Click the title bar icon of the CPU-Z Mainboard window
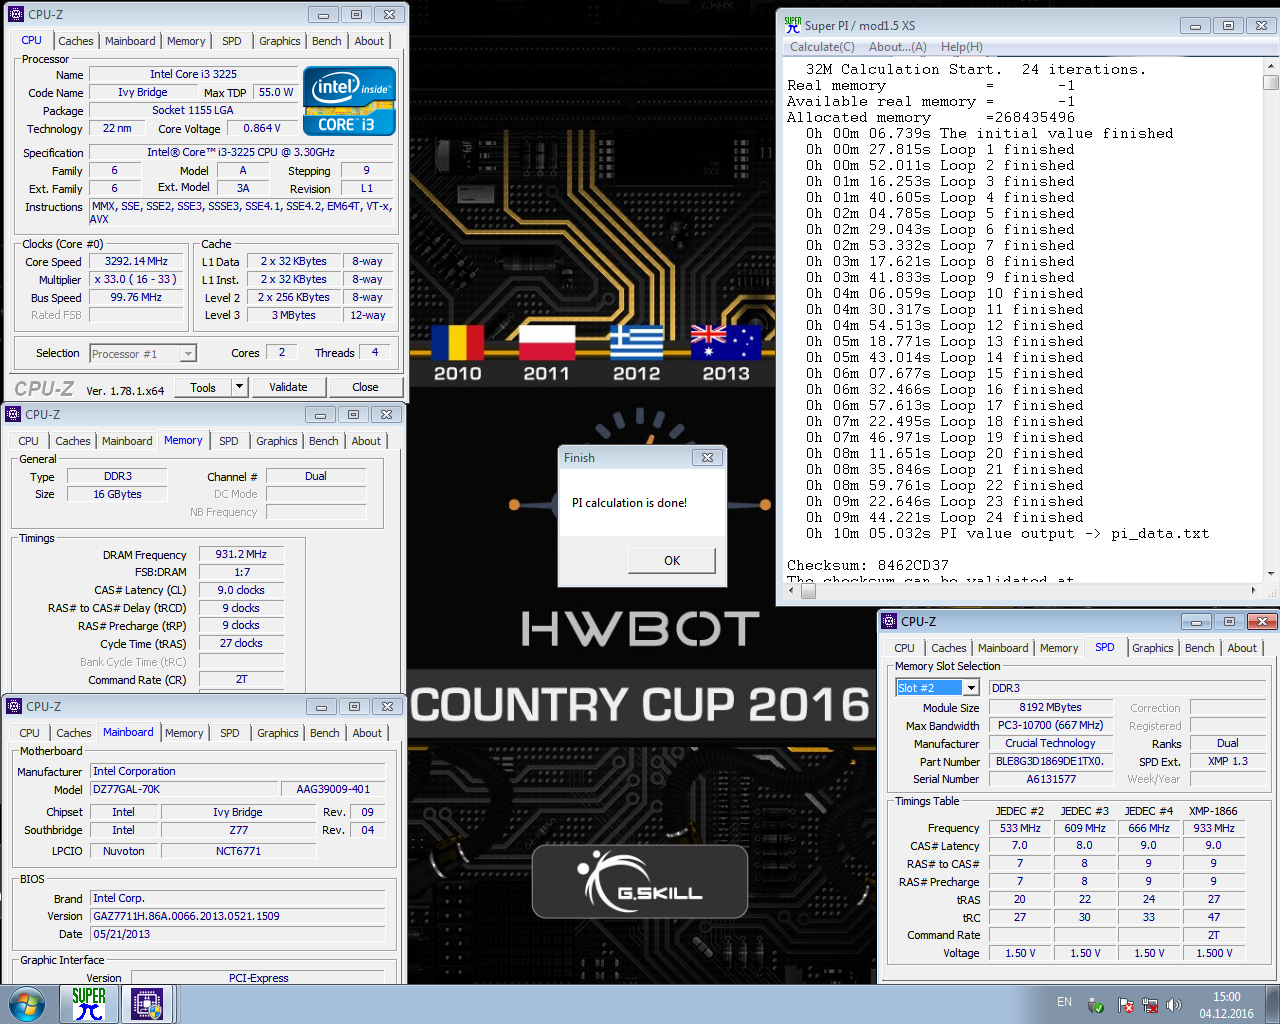1280x1024 pixels. coord(14,706)
